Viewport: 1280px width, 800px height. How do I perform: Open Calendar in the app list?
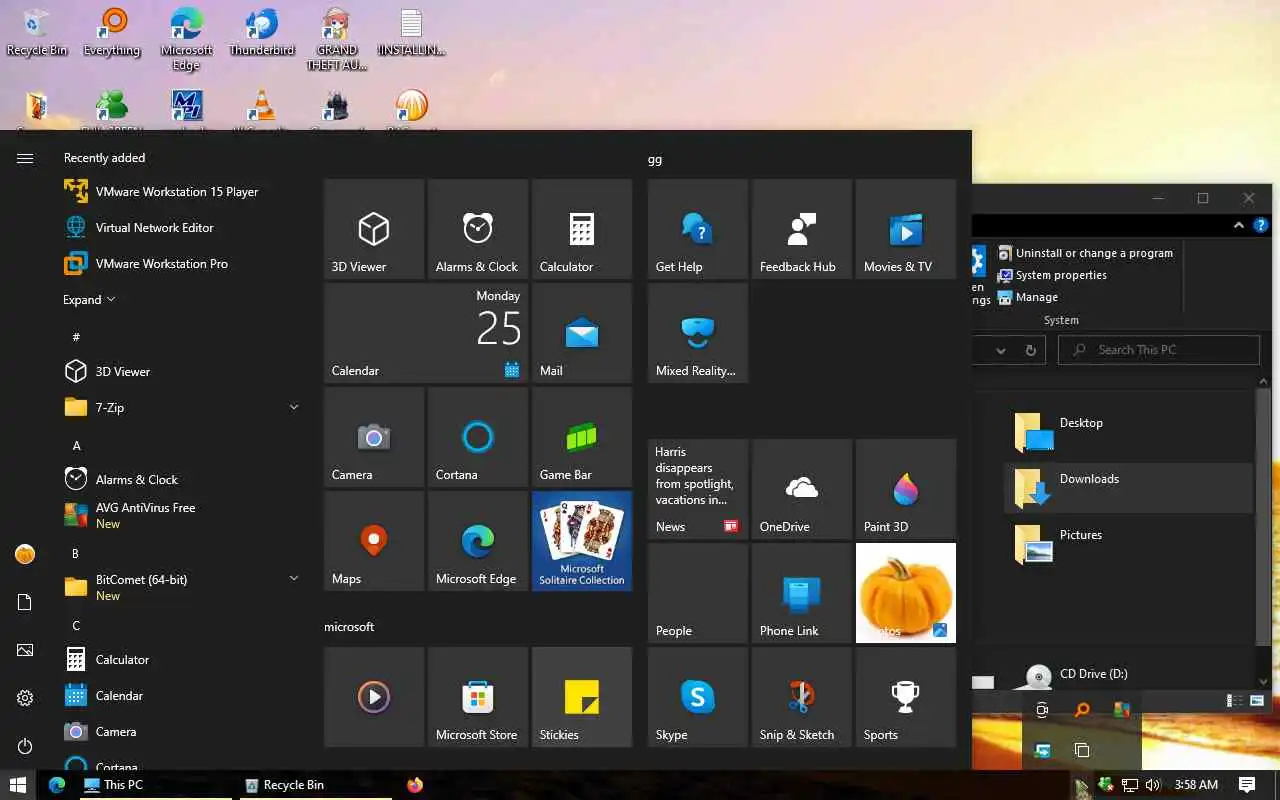tap(182, 695)
